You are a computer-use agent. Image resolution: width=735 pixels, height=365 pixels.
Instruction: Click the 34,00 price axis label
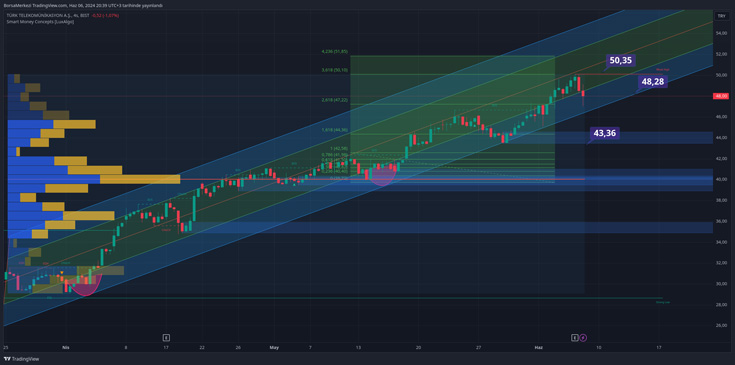pos(720,242)
